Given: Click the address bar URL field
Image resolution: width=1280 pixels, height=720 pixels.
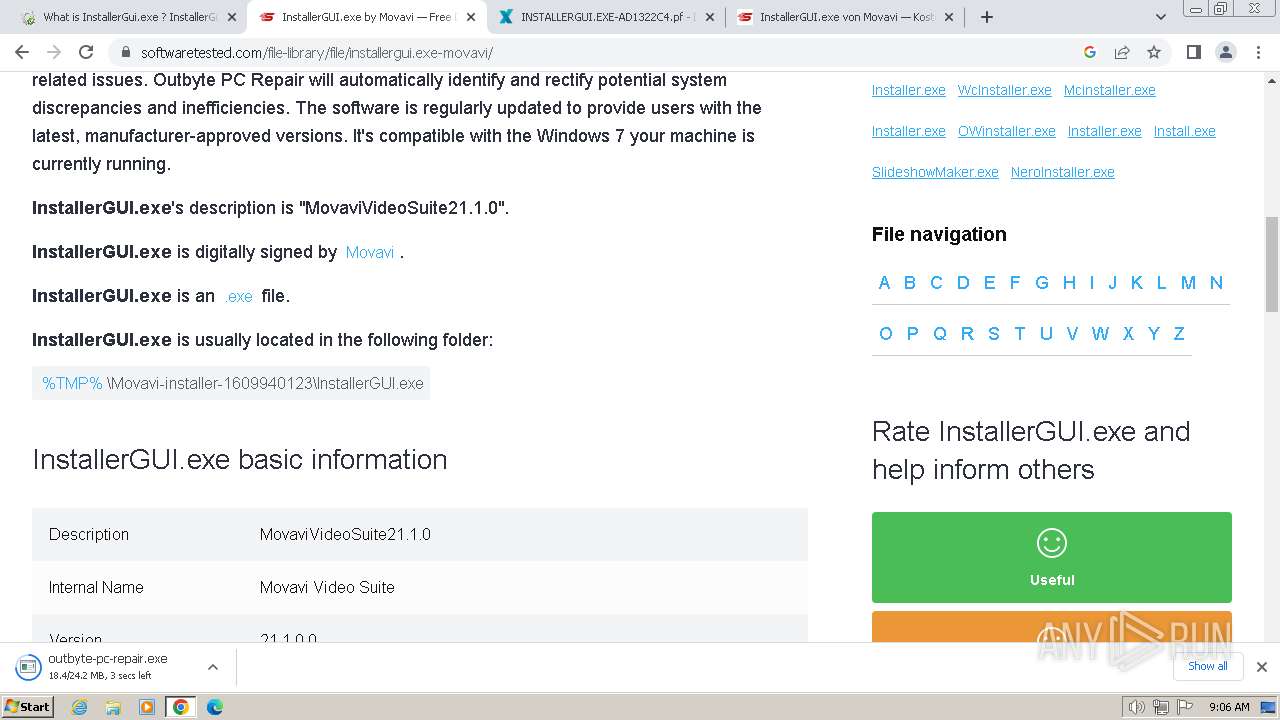Looking at the screenshot, I should pyautogui.click(x=600, y=52).
